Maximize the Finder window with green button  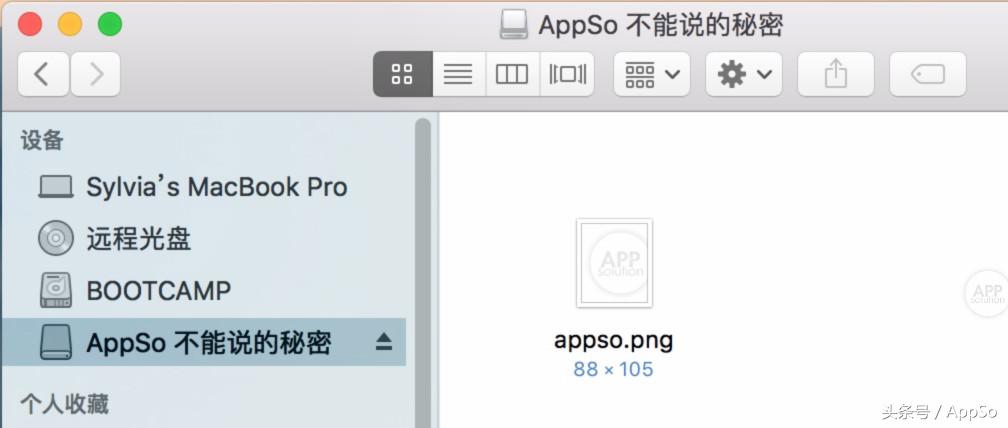pos(110,24)
